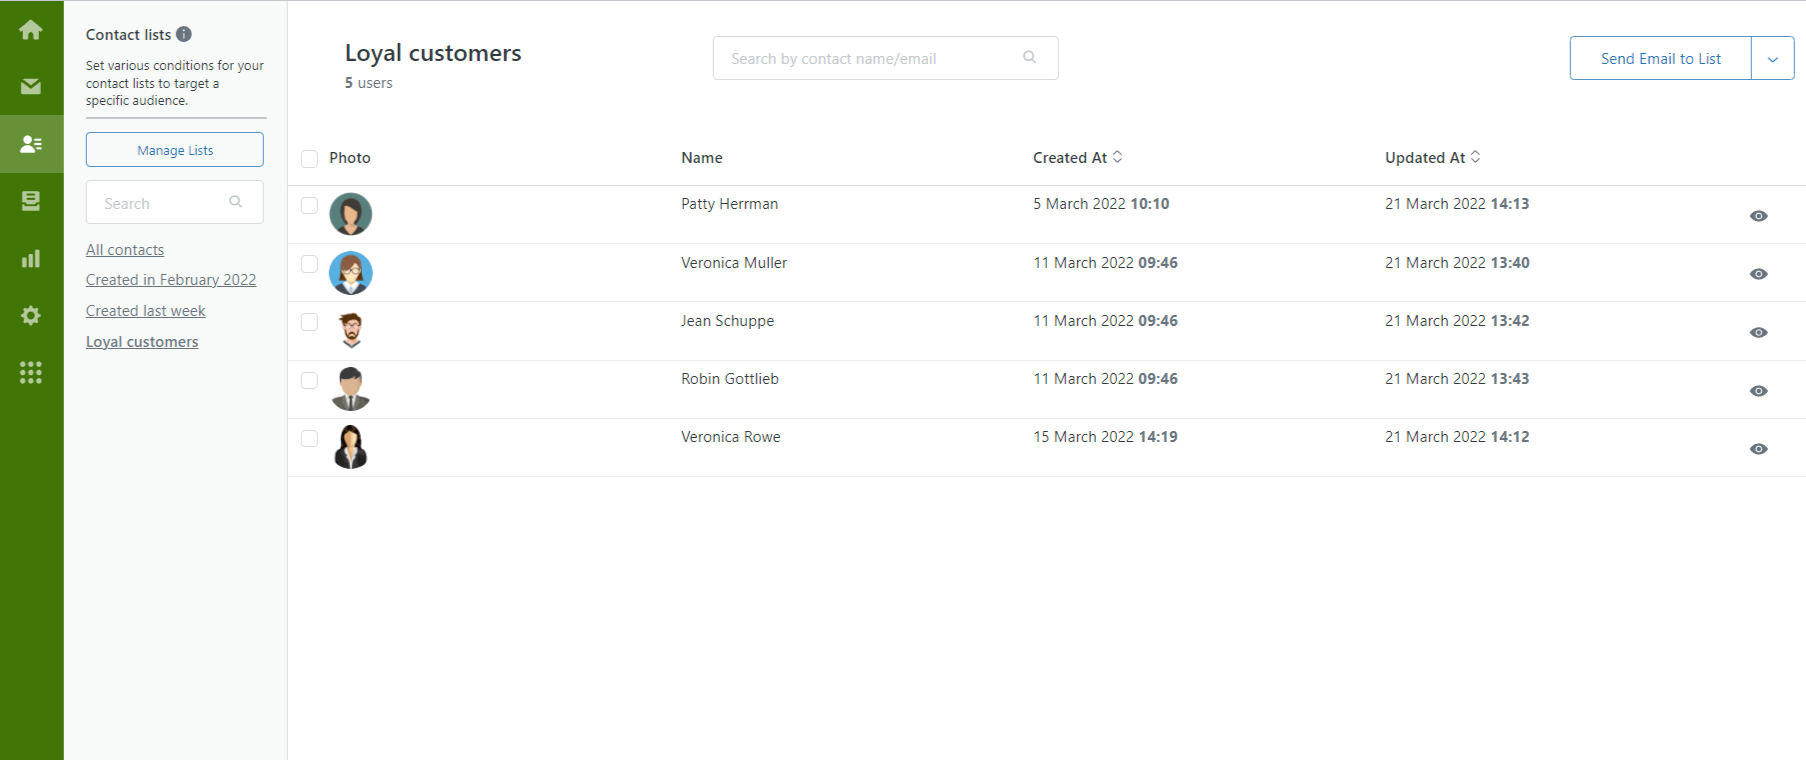Focus the Search by contact name/email field
The height and width of the screenshot is (760, 1806).
point(886,58)
